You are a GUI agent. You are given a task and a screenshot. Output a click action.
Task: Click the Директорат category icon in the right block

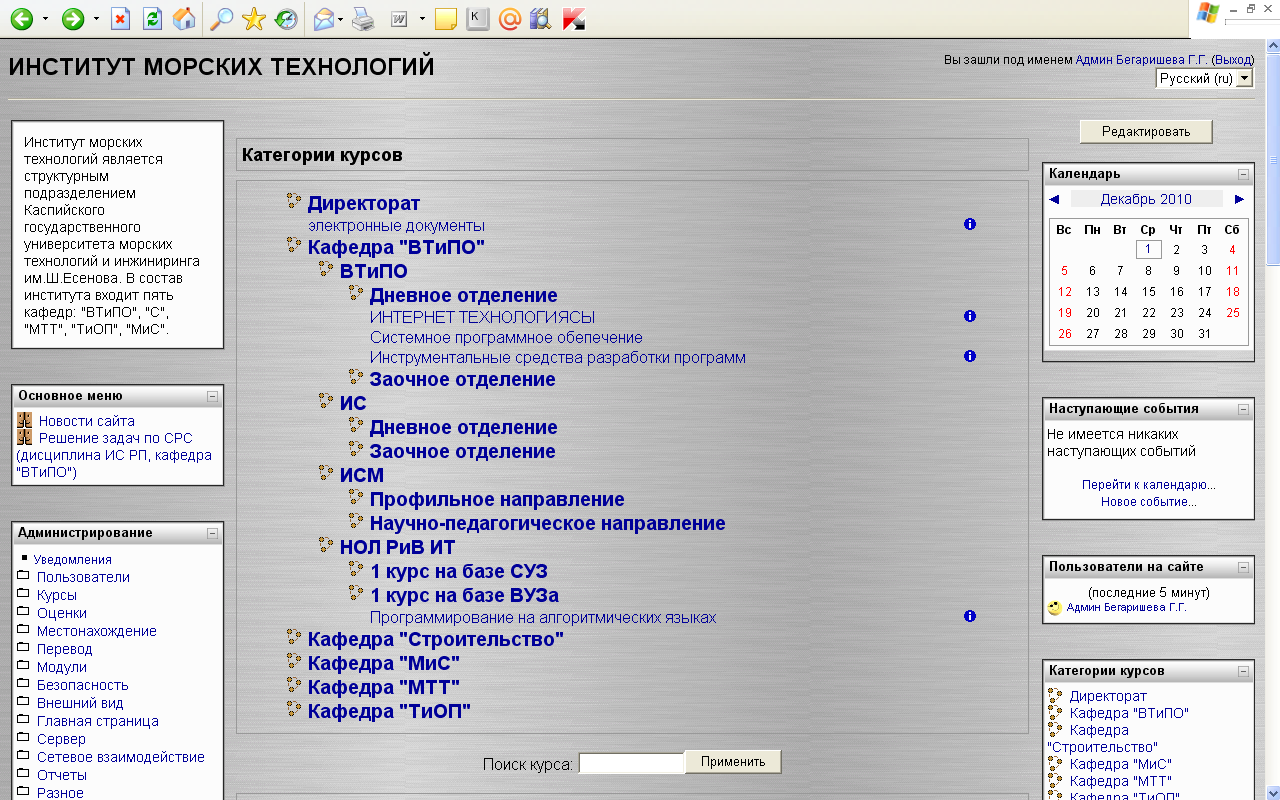tap(1055, 695)
